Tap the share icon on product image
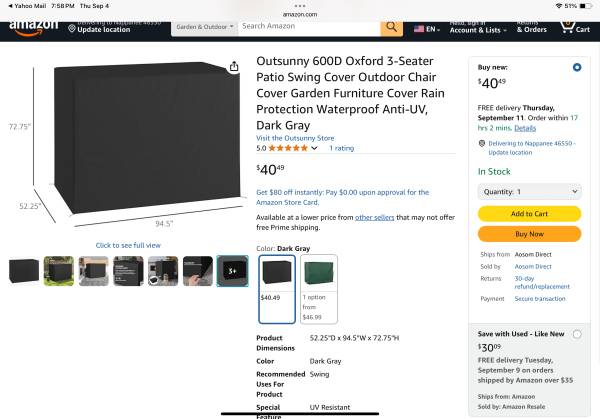The image size is (600, 419). pos(234,67)
